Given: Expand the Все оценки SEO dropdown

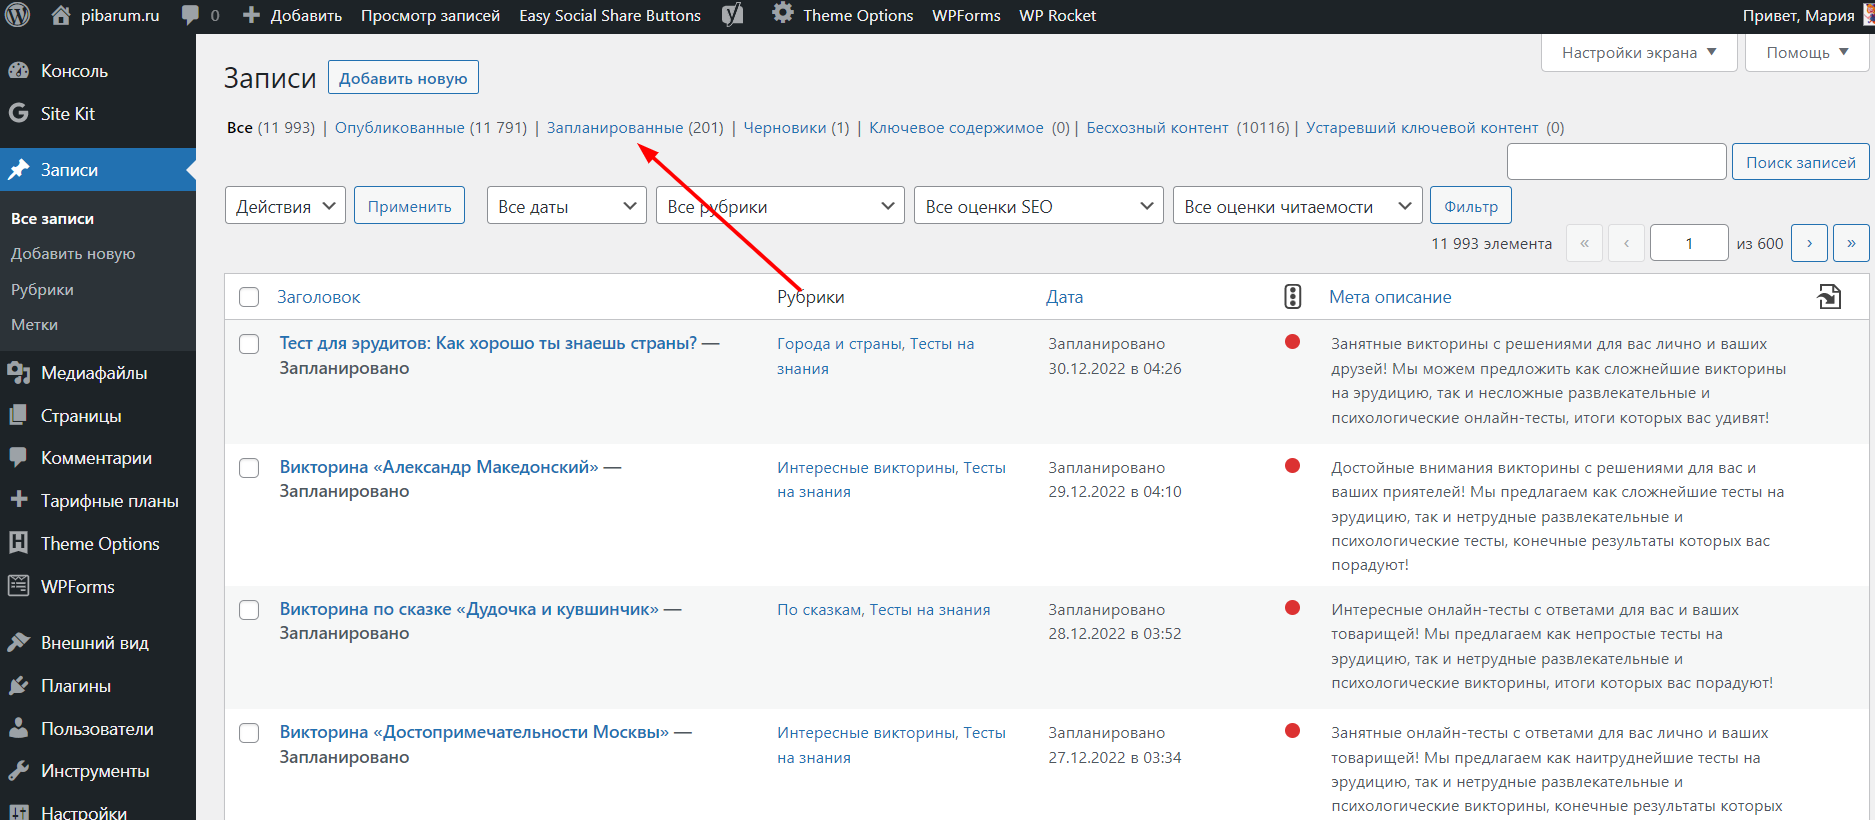Looking at the screenshot, I should [1038, 206].
